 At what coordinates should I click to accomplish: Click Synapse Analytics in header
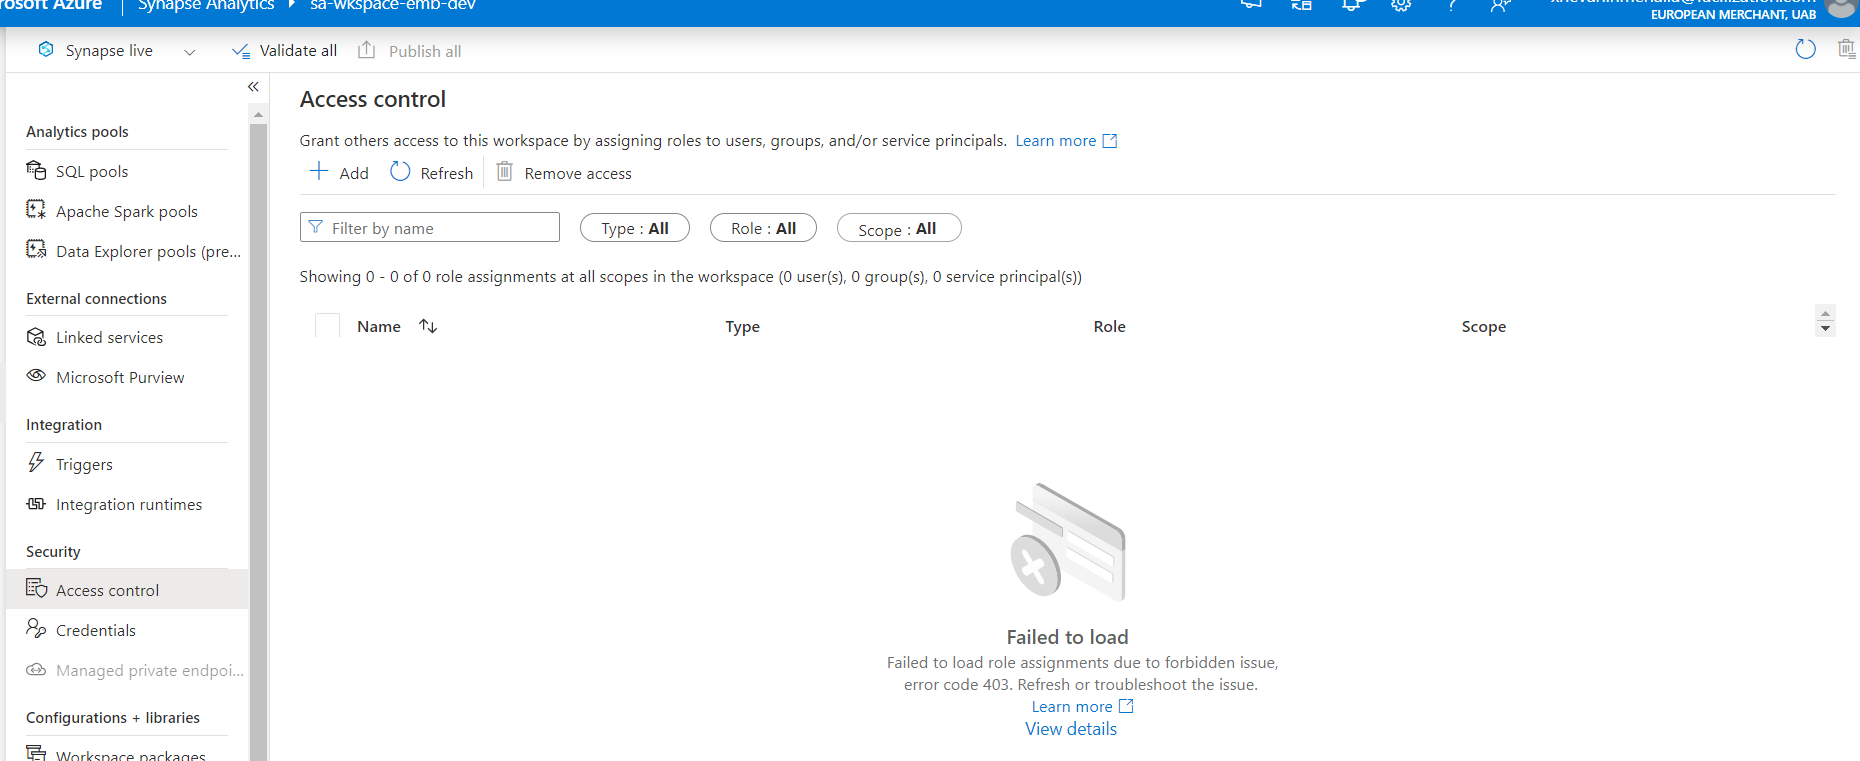(206, 5)
